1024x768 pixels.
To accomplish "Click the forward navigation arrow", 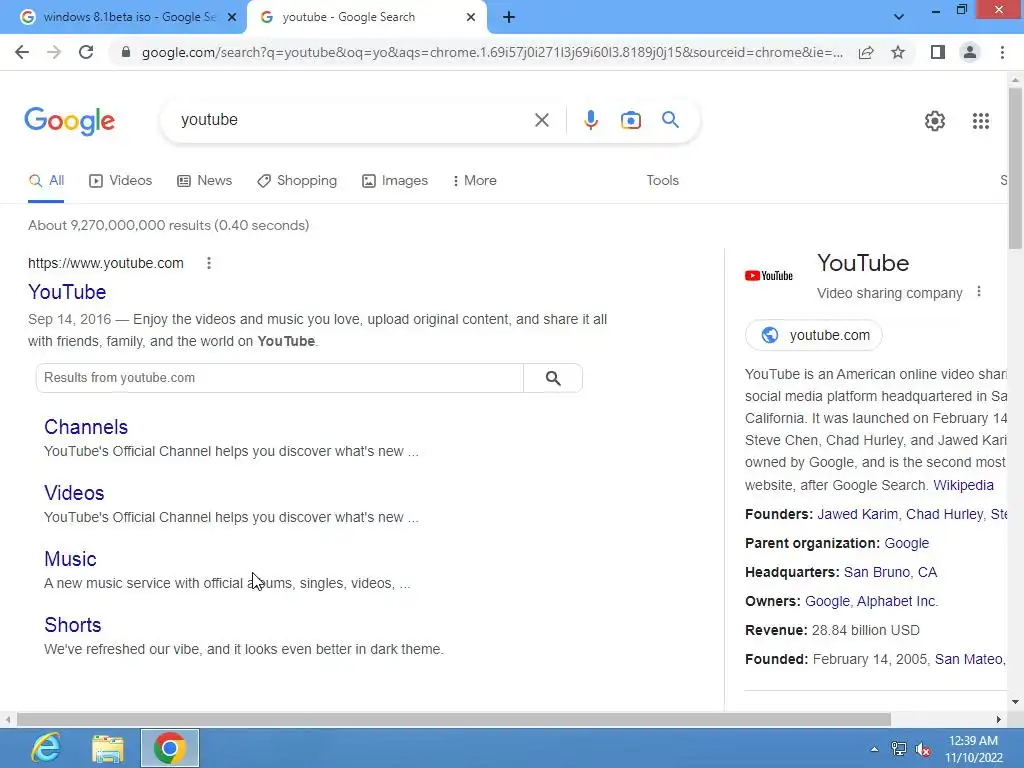I will coord(54,52).
